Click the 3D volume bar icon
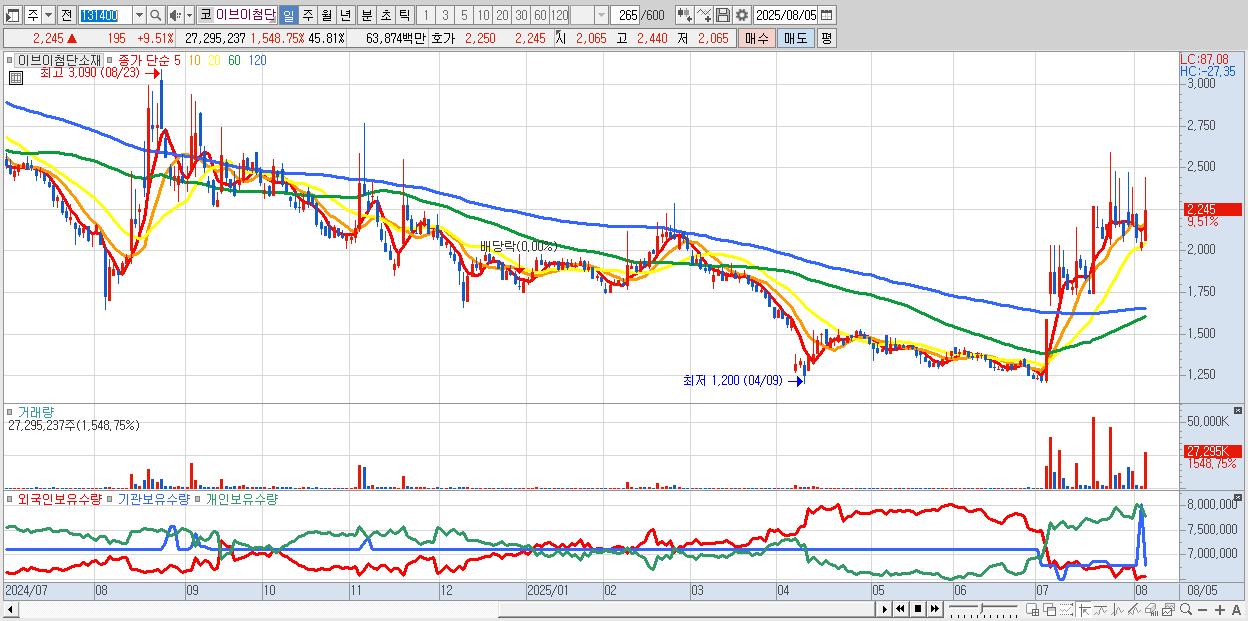1248x621 pixels. [1152, 610]
